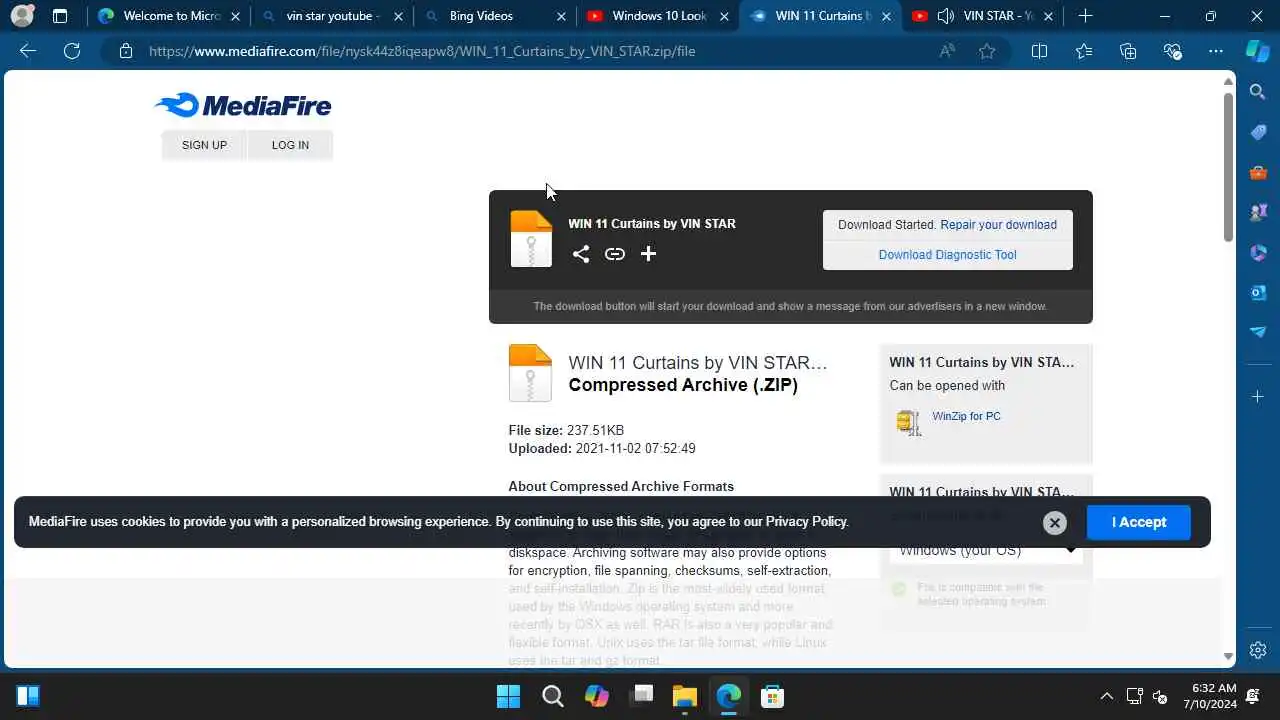Open the Edge profile avatar
Screen dimensions: 1280x720
coord(22,16)
